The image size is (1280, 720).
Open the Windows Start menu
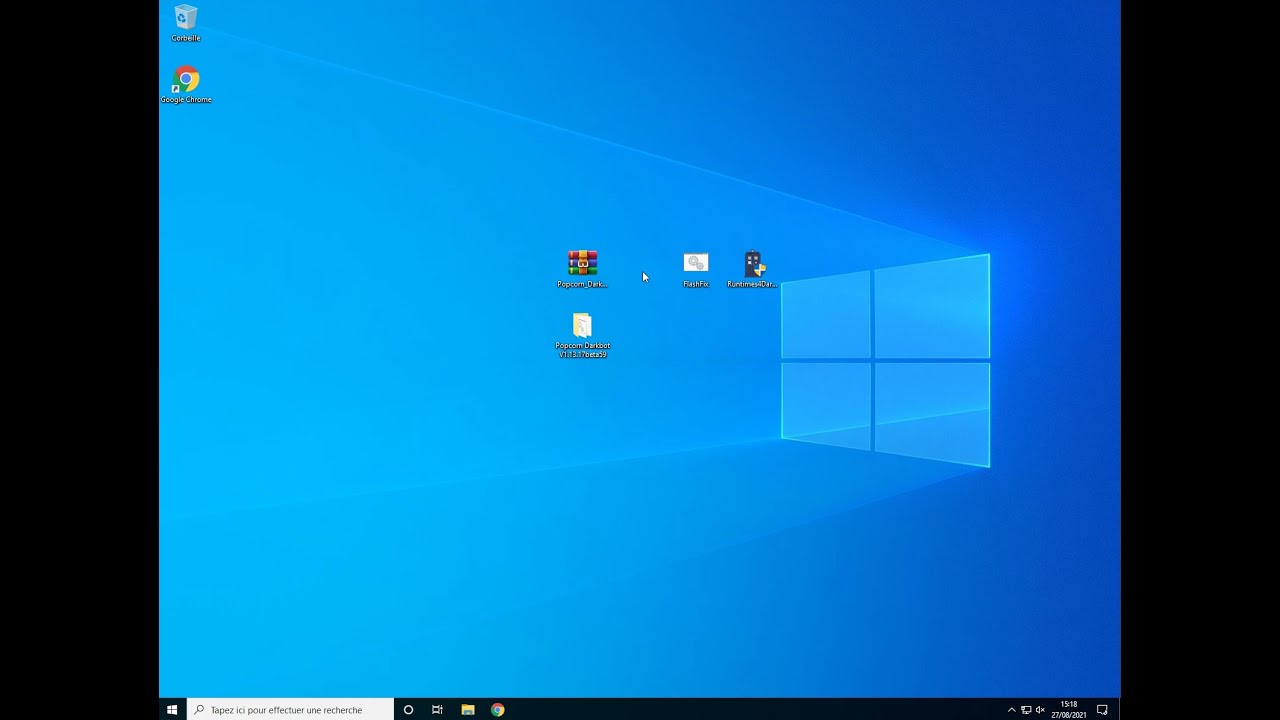pyautogui.click(x=172, y=710)
